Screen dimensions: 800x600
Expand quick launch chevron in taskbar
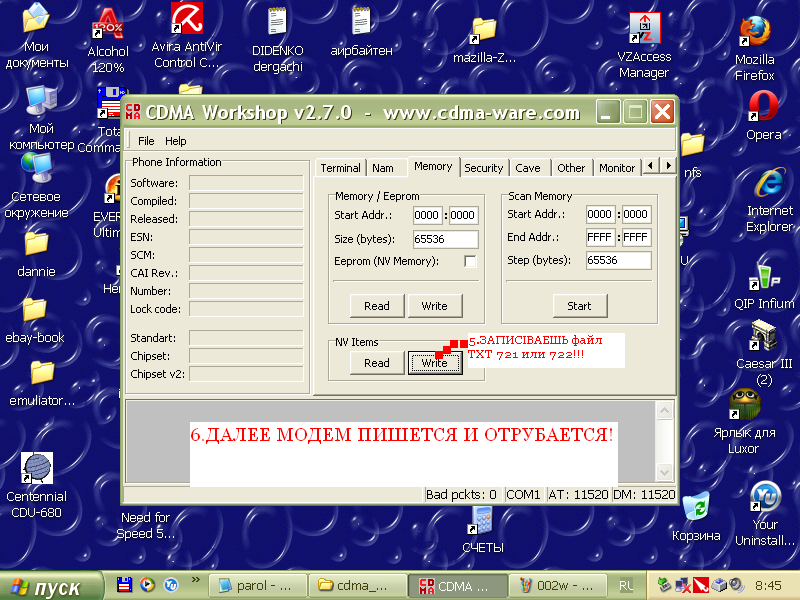(195, 580)
